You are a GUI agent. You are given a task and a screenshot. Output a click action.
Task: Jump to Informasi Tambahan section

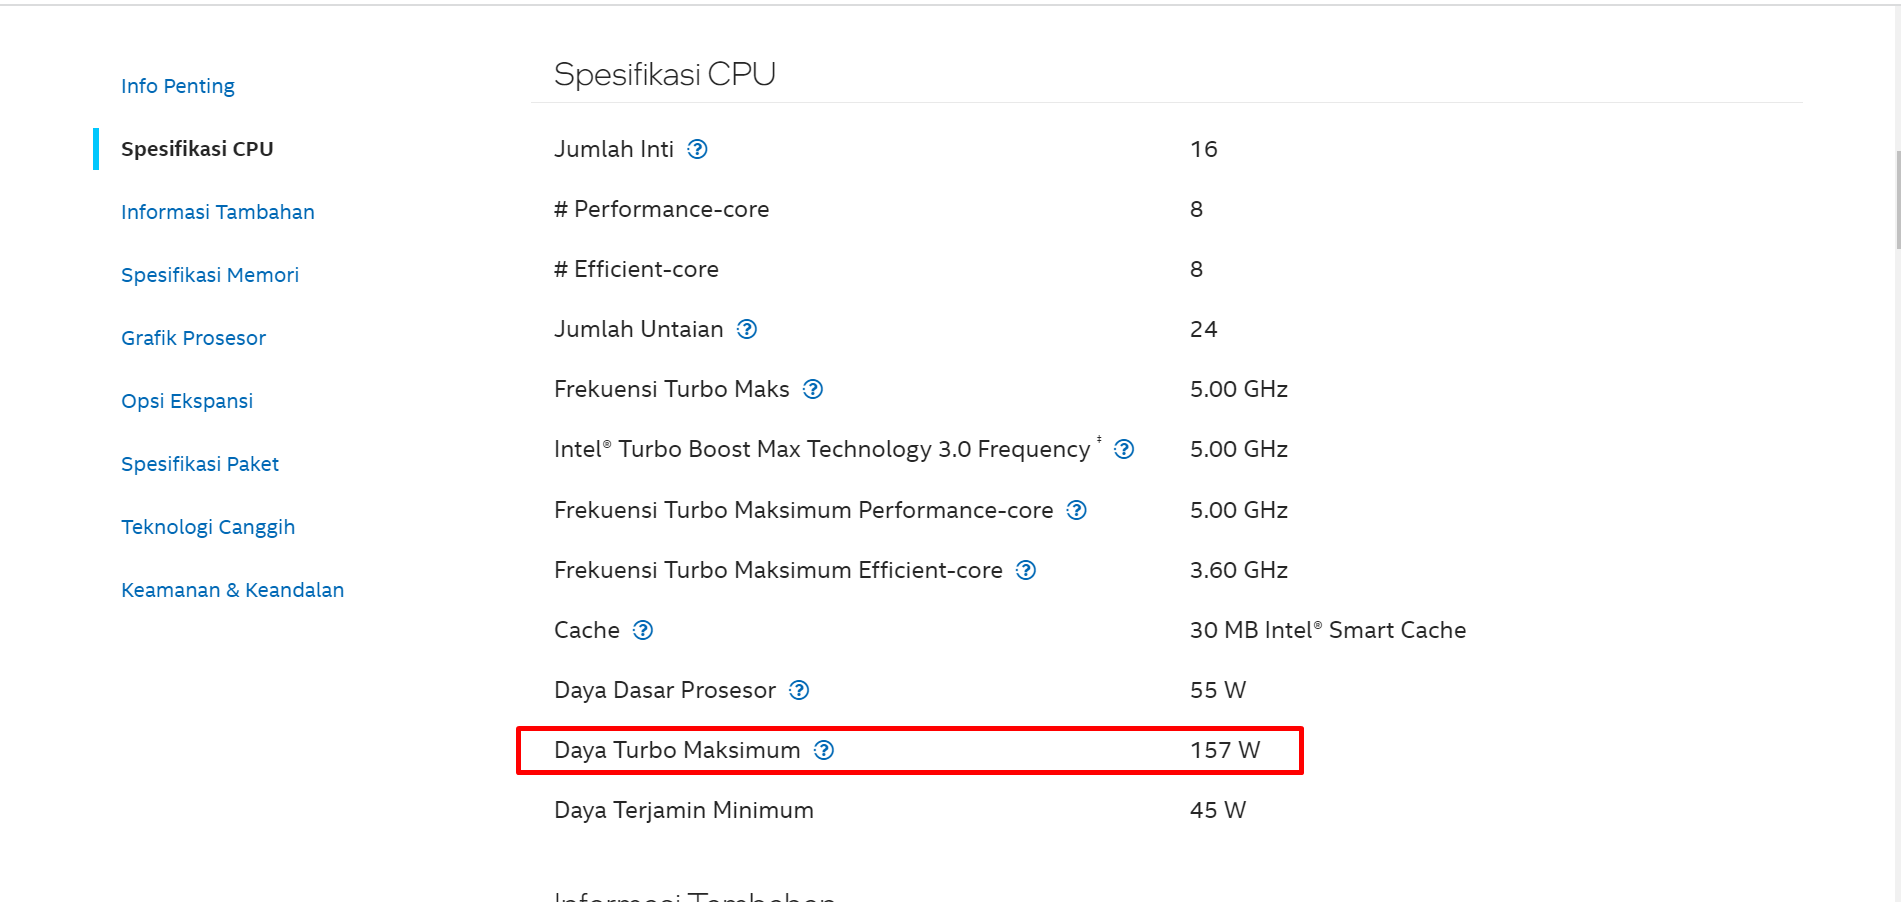pyautogui.click(x=218, y=212)
